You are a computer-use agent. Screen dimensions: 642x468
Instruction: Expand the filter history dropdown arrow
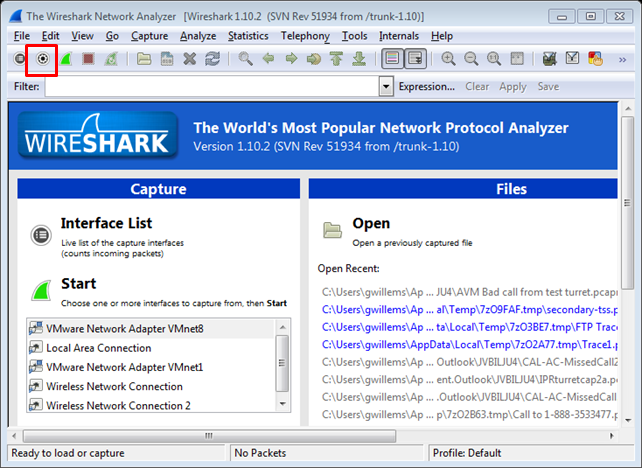pyautogui.click(x=386, y=87)
